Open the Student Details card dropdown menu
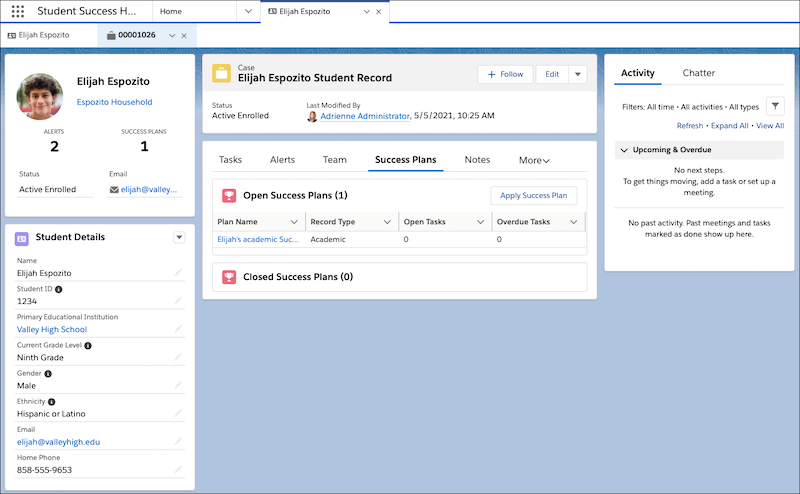This screenshot has height=494, width=800. tap(179, 237)
